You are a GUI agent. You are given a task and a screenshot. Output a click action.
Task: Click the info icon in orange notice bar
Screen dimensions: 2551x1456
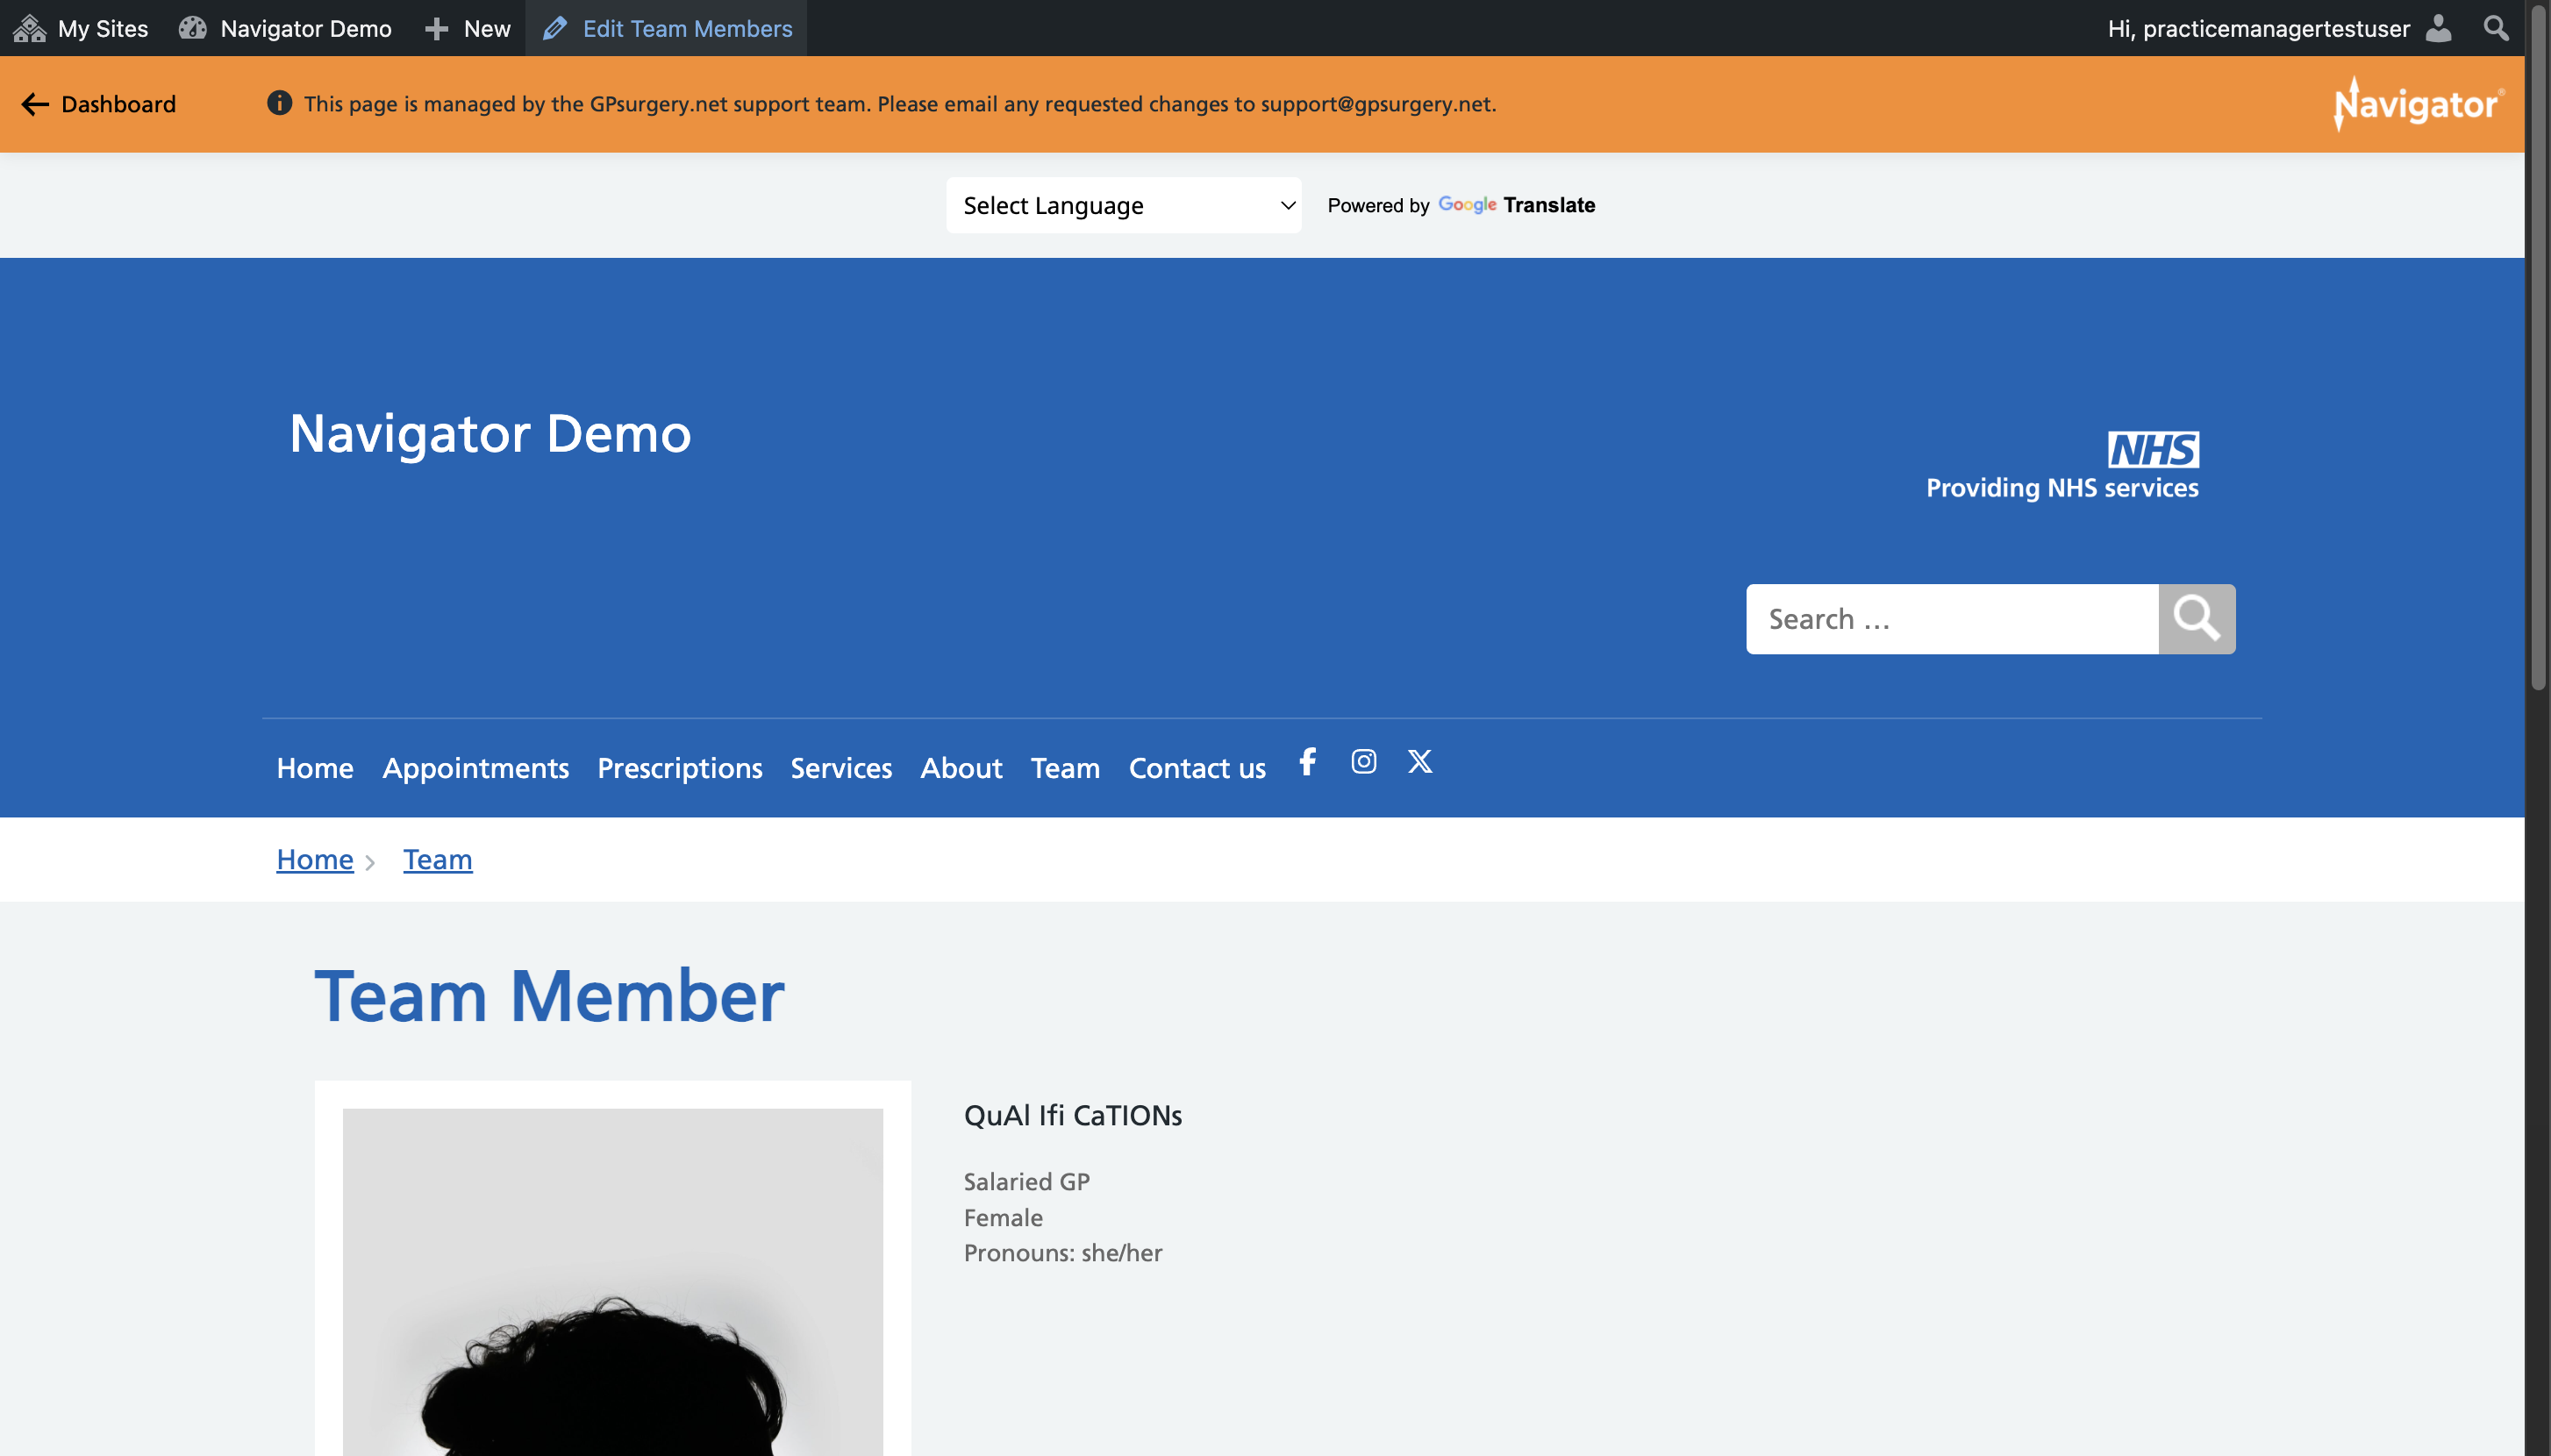pos(279,103)
